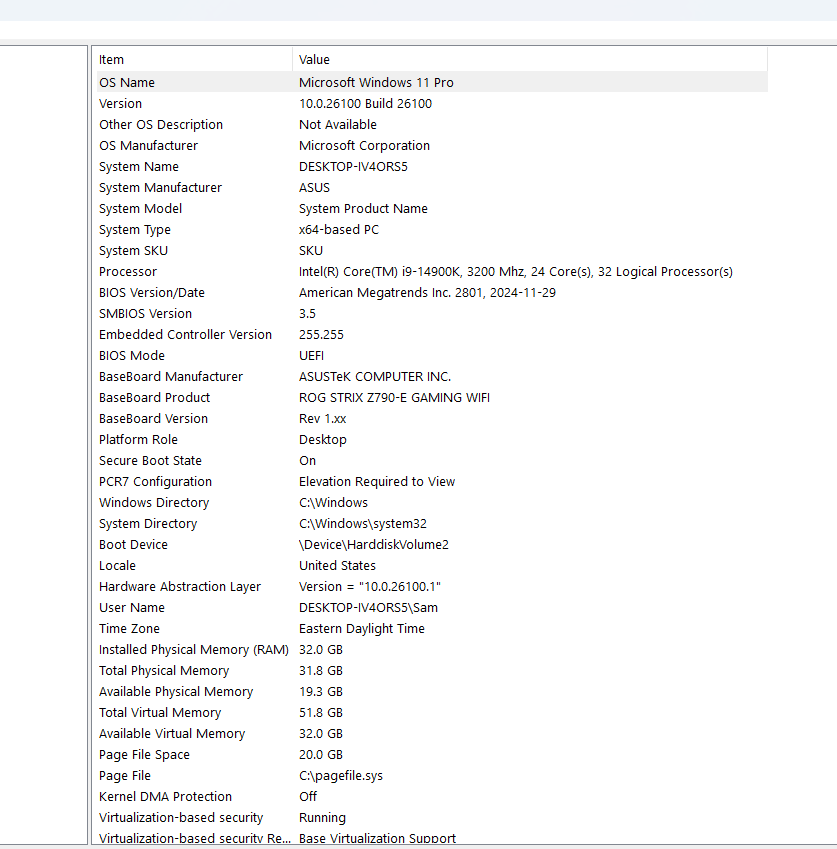The width and height of the screenshot is (837, 849).
Task: Click the 19.3 GB available memory value
Action: tap(321, 692)
